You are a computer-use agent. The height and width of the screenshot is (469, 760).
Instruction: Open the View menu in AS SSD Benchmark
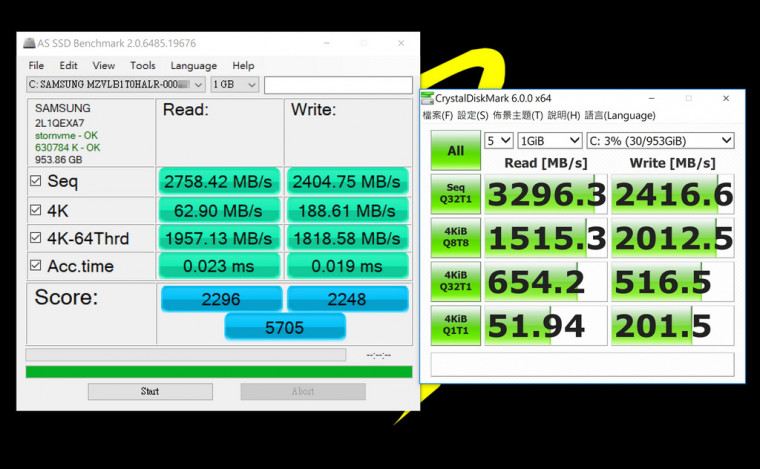(104, 65)
